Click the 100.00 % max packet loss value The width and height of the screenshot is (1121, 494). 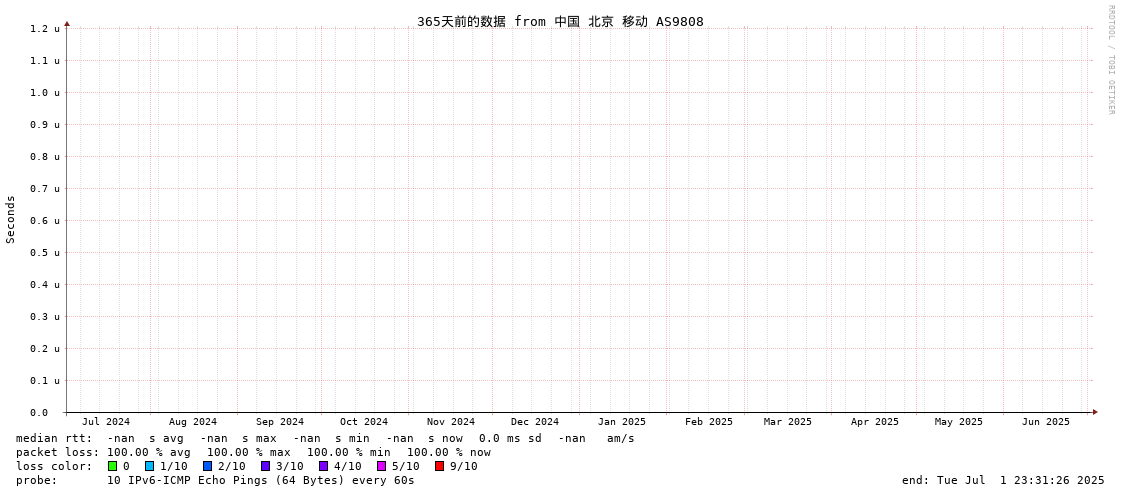point(249,452)
